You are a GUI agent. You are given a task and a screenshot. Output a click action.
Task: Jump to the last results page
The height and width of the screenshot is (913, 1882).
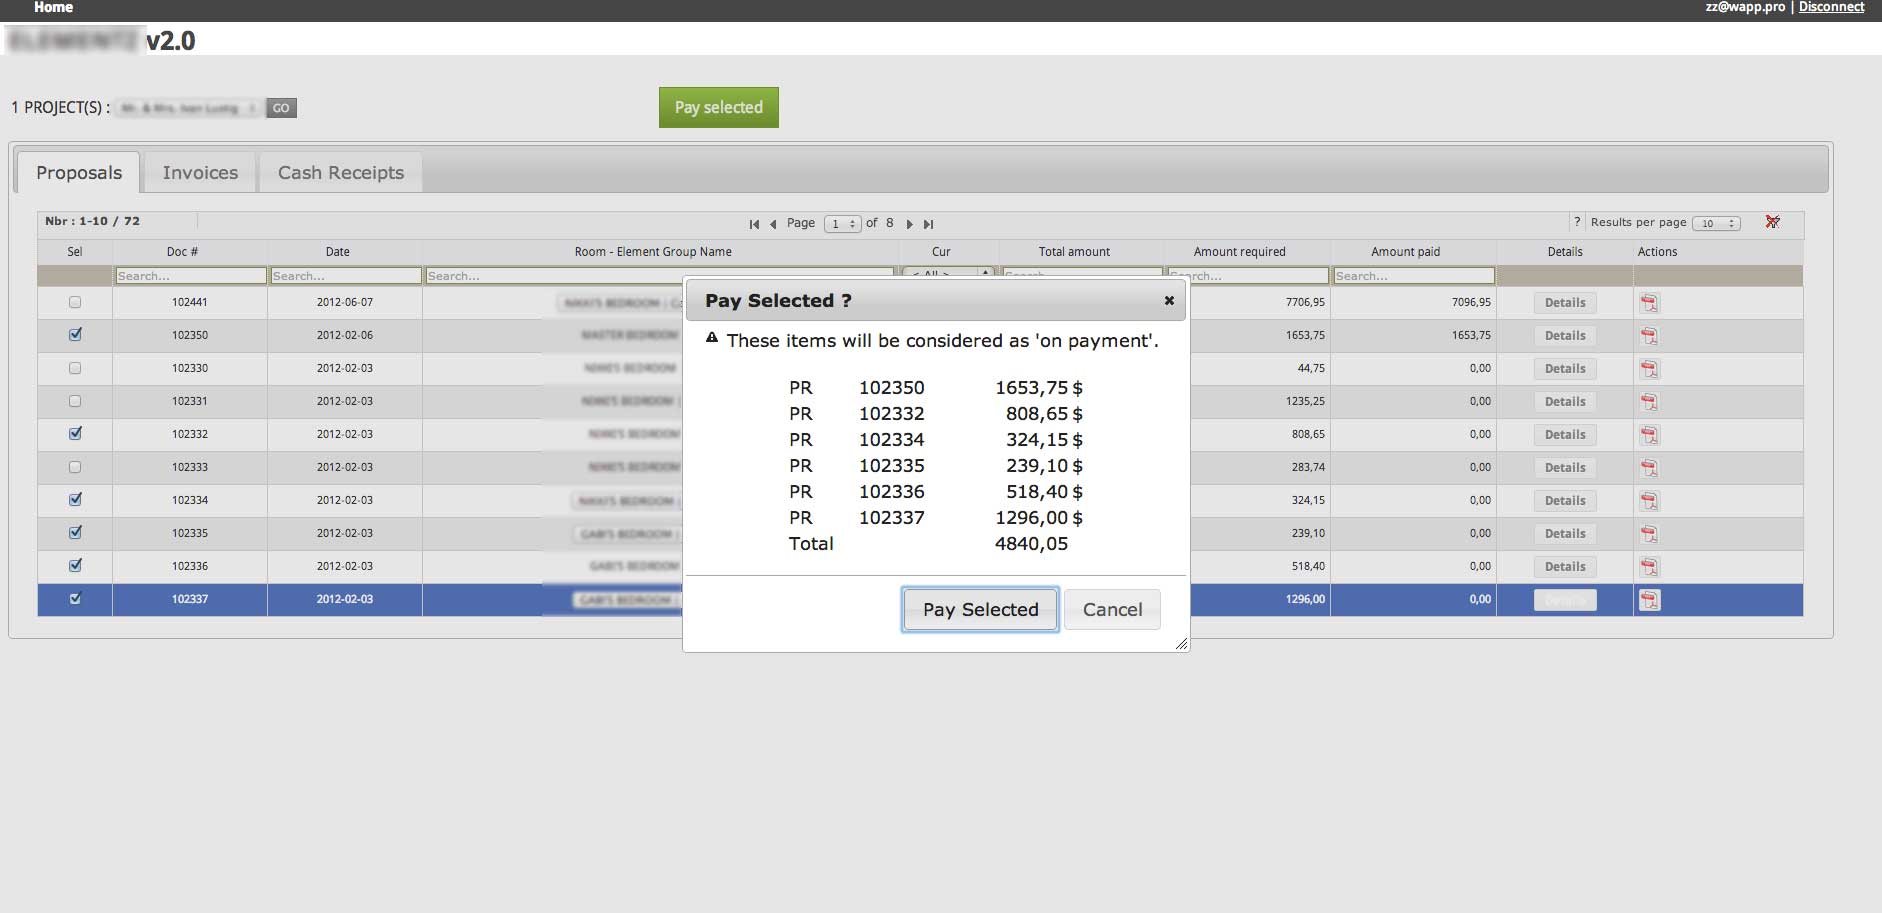pyautogui.click(x=928, y=224)
